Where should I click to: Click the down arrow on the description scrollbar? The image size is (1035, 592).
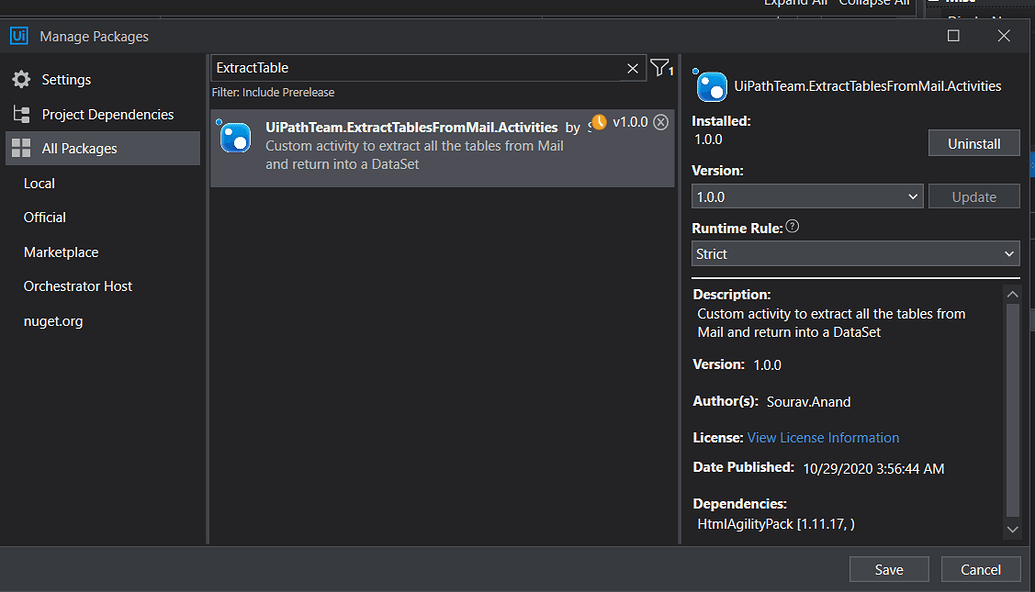[x=1012, y=529]
